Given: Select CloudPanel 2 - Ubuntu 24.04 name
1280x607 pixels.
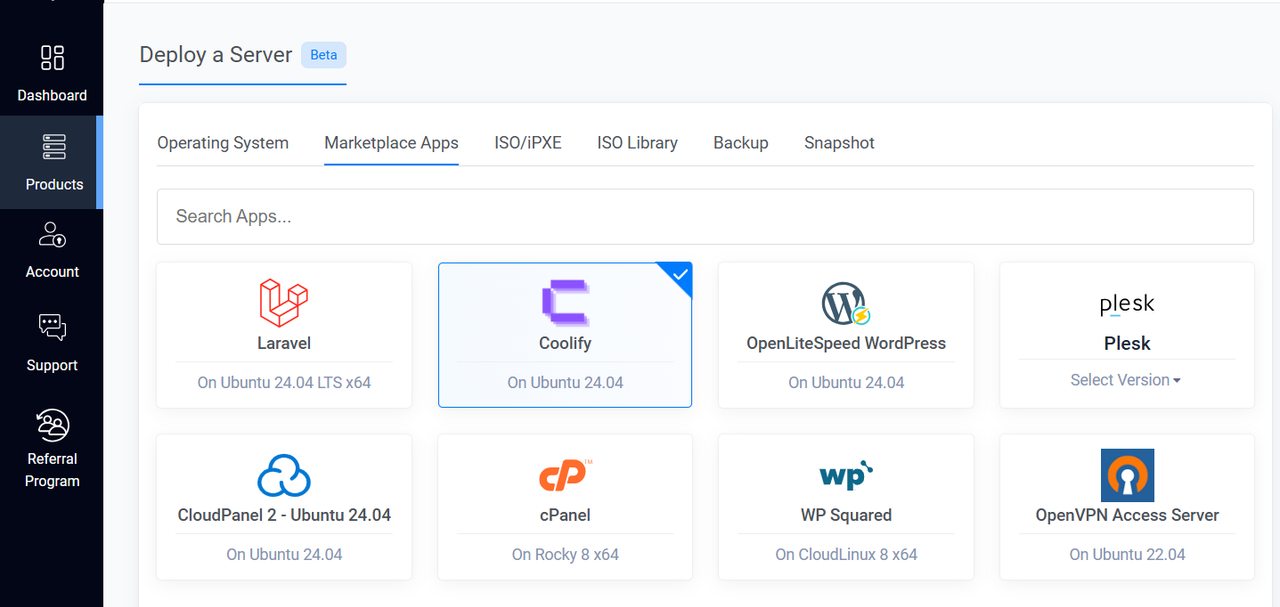Looking at the screenshot, I should pyautogui.click(x=284, y=515).
